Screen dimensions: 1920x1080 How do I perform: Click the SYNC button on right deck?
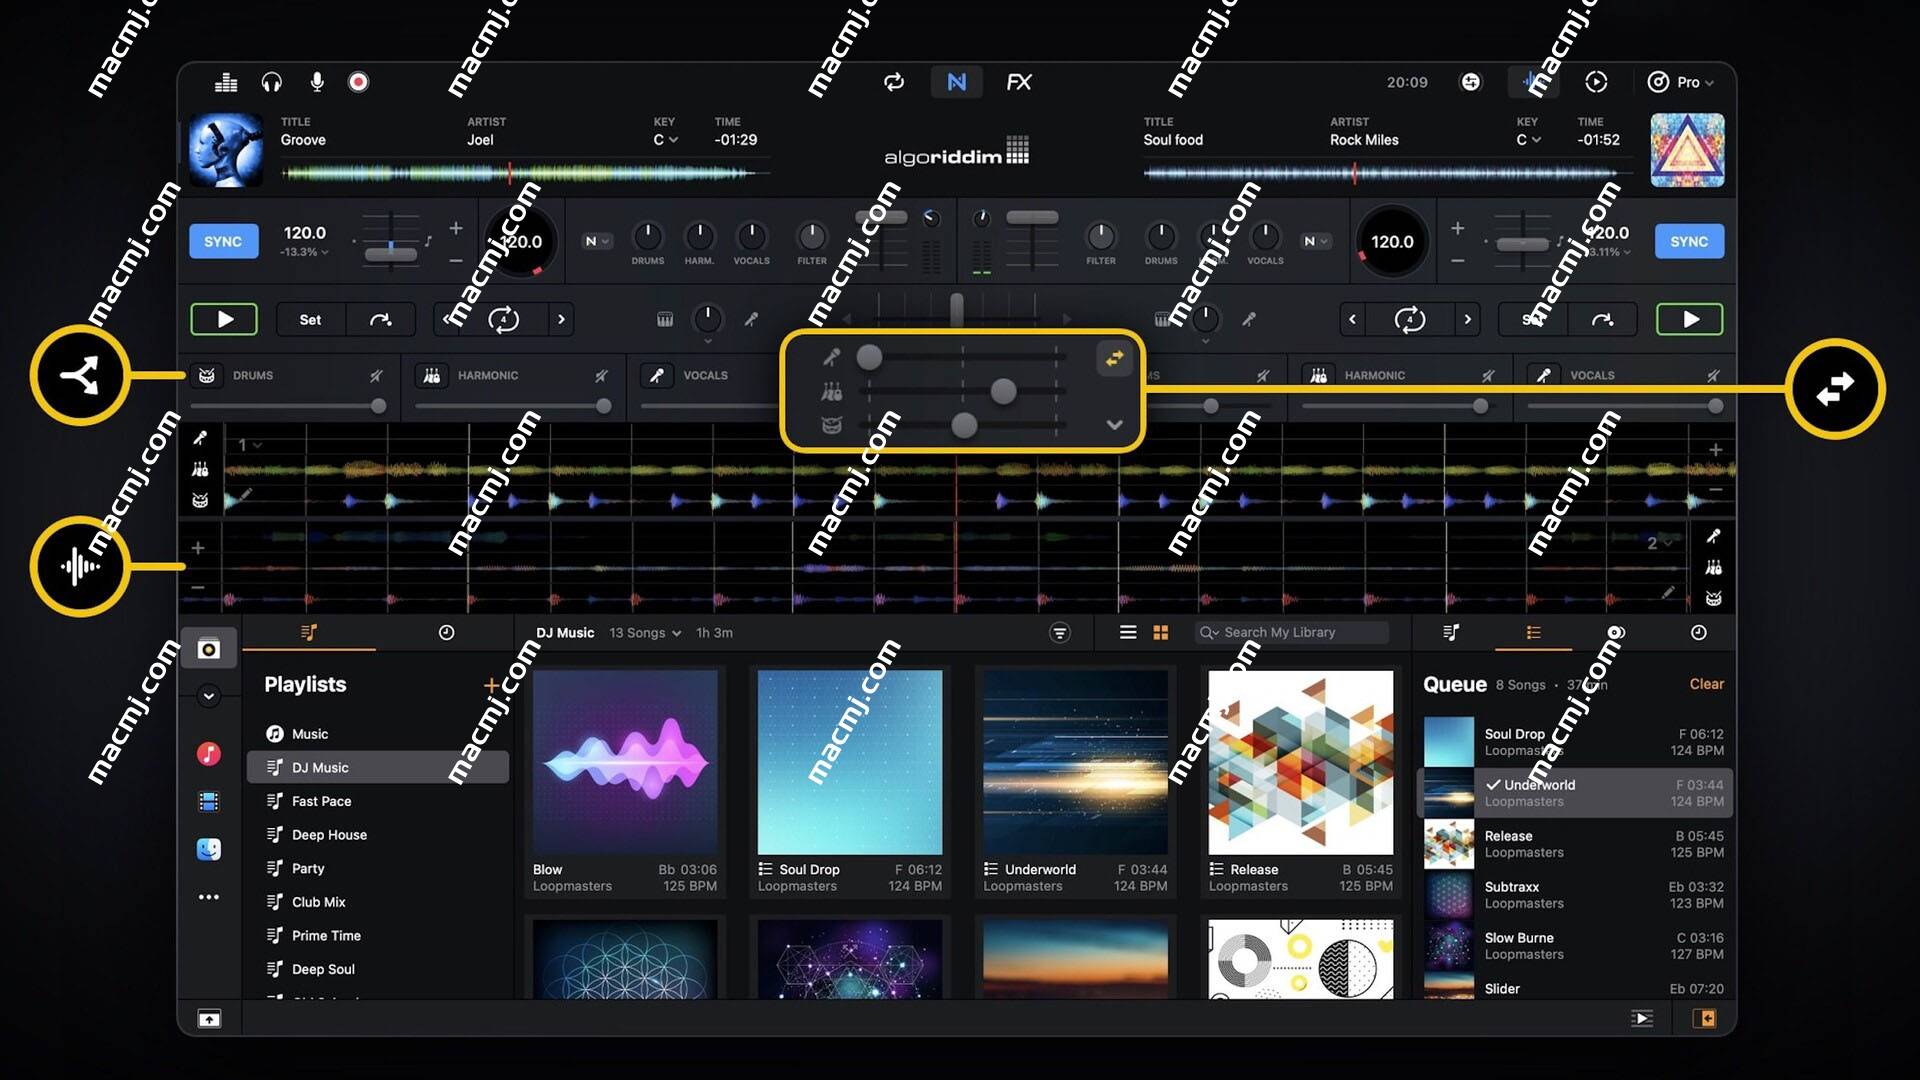1689,241
